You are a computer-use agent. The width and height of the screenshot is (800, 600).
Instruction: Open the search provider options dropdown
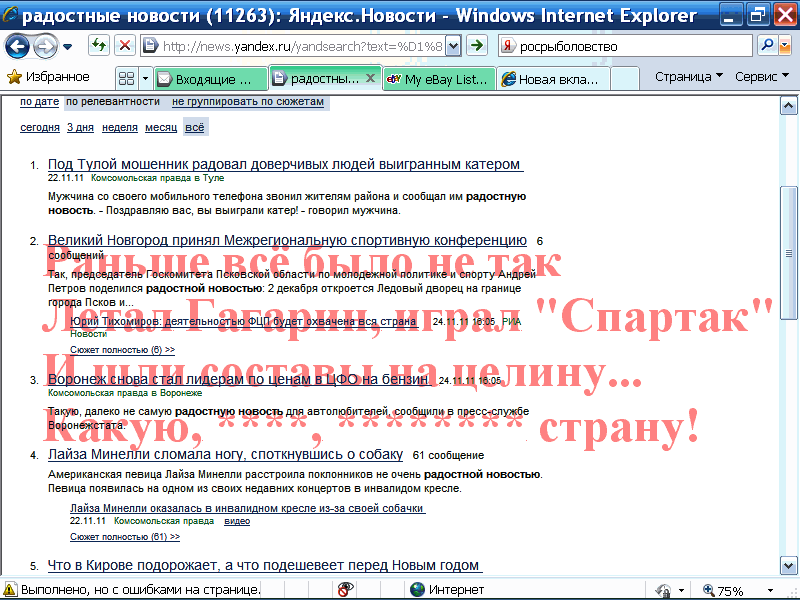click(785, 46)
